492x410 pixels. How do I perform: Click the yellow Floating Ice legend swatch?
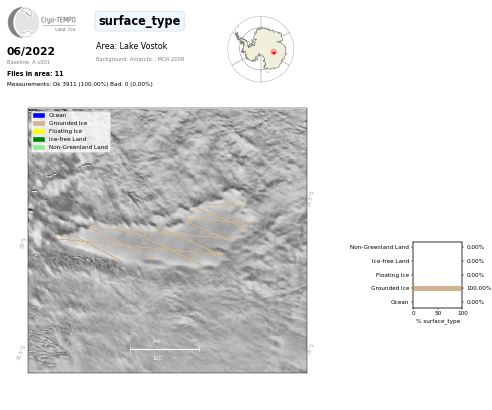pos(39,131)
